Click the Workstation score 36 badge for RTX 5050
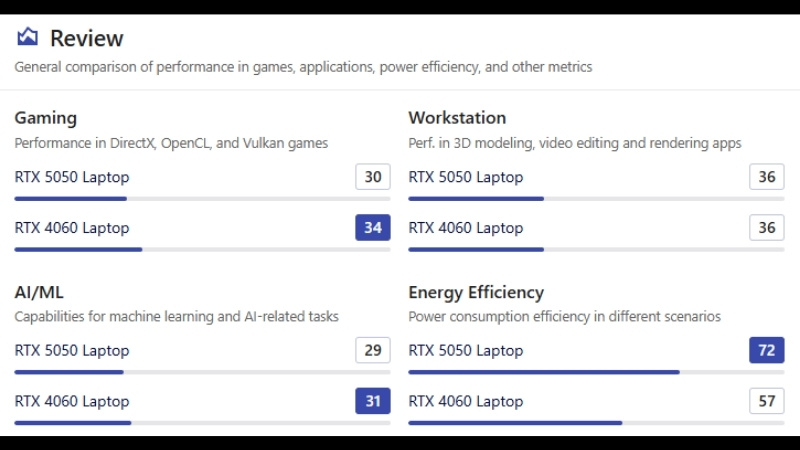Screen dimensions: 800x450 point(767,177)
